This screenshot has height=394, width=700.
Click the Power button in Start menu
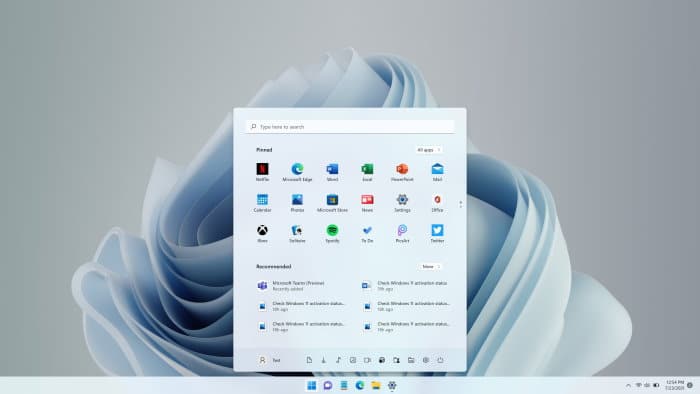click(440, 360)
